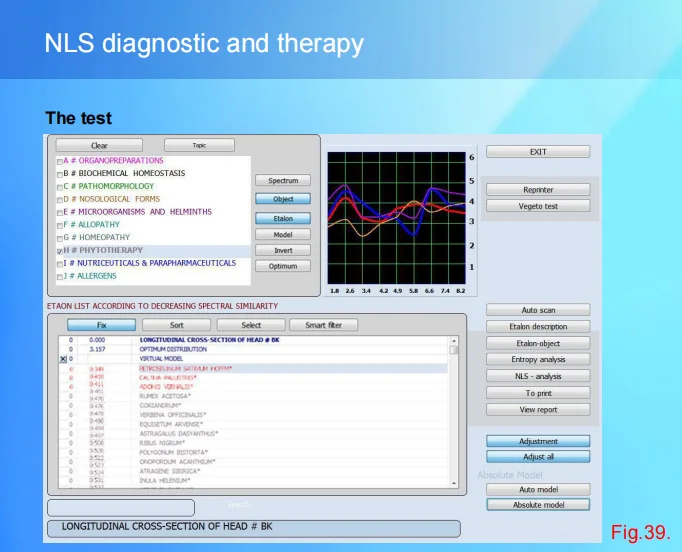Sort the etalon list
This screenshot has height=552, width=682.
point(176,325)
